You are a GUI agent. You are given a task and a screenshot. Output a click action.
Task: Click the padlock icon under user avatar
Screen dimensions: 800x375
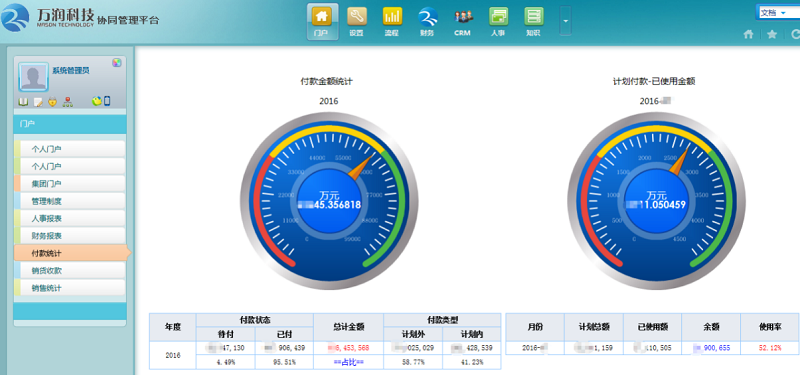coord(52,102)
